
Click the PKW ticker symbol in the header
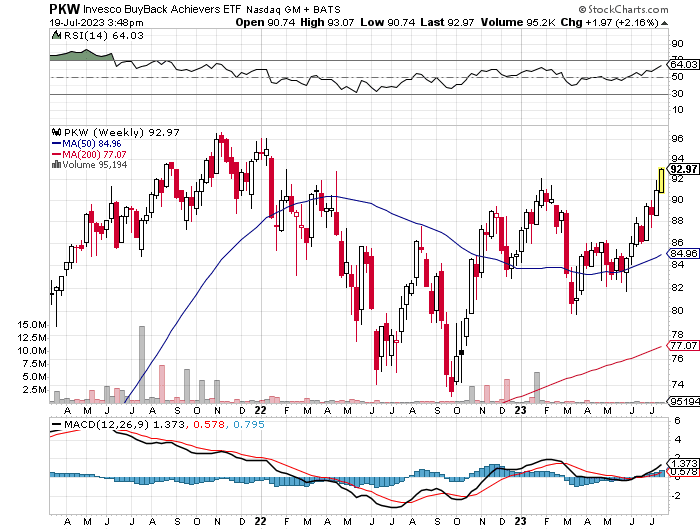point(64,8)
